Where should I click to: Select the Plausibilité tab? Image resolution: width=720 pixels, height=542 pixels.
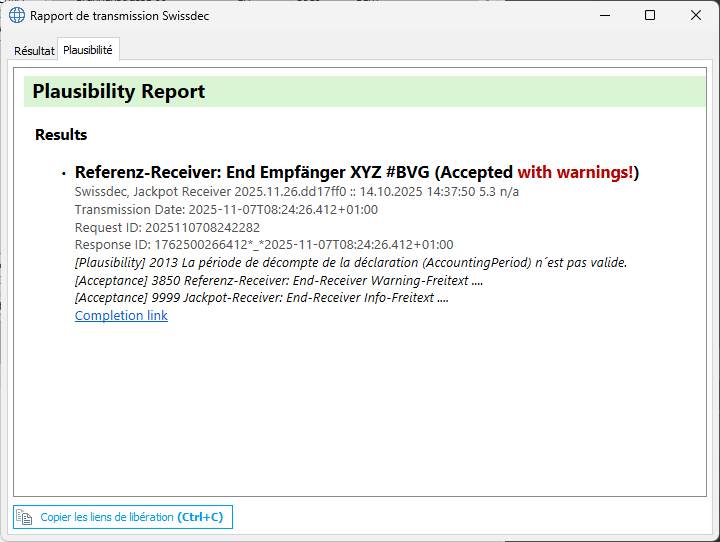coord(88,49)
